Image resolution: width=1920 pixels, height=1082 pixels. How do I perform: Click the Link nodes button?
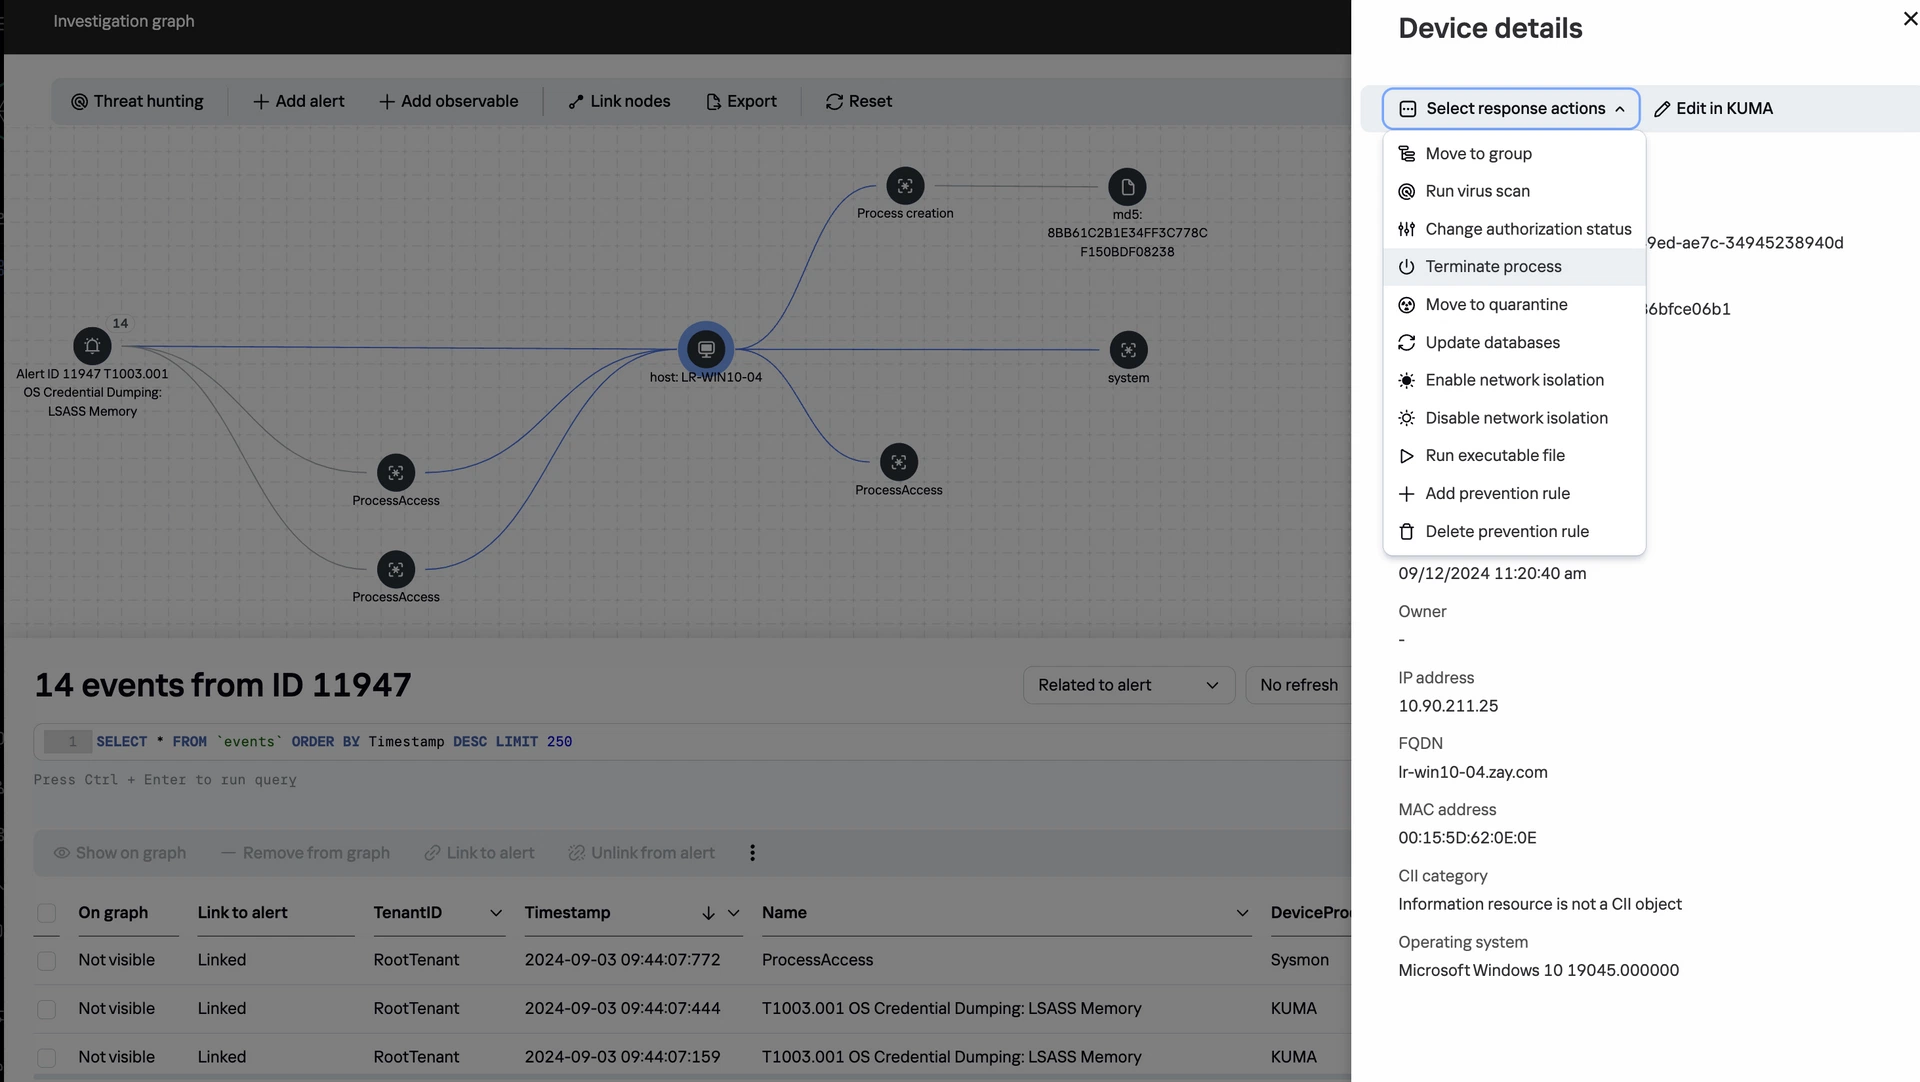[x=619, y=102]
